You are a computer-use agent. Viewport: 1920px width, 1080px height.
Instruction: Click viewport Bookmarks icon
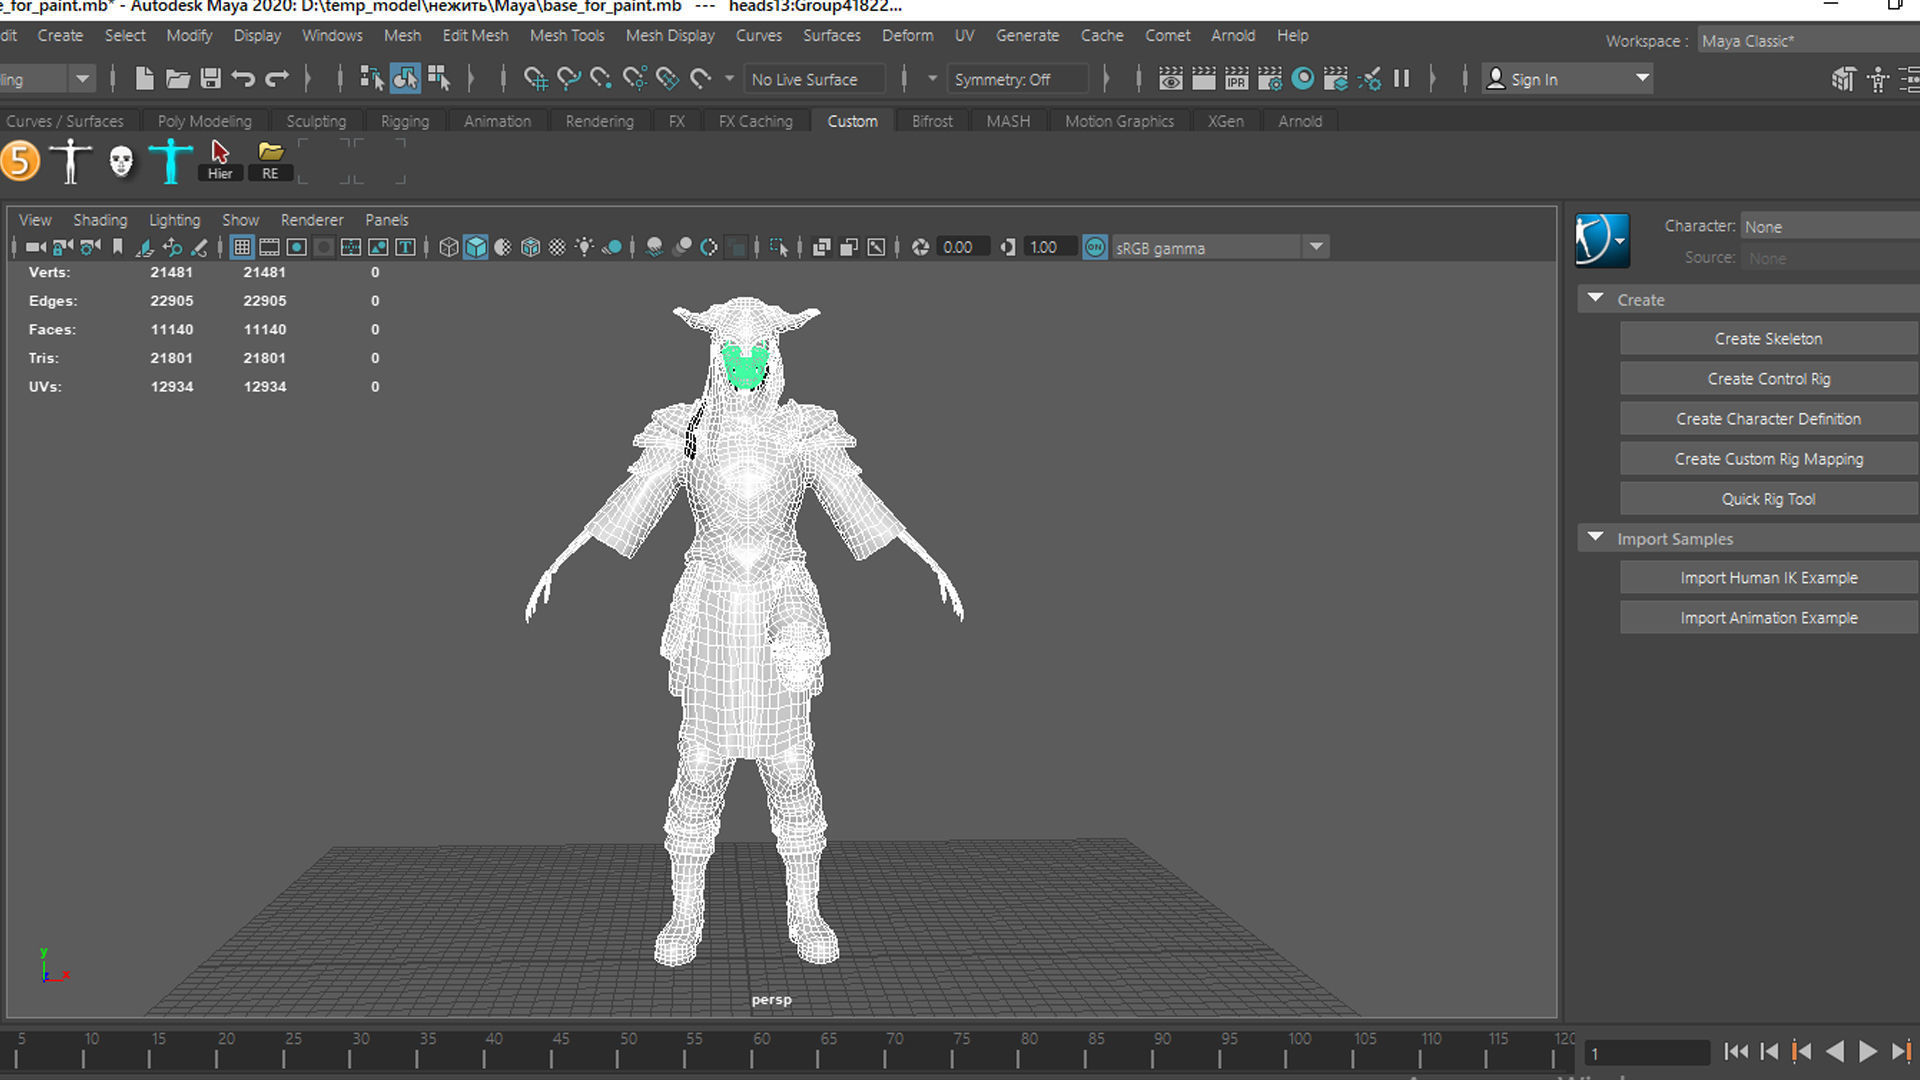click(x=117, y=247)
